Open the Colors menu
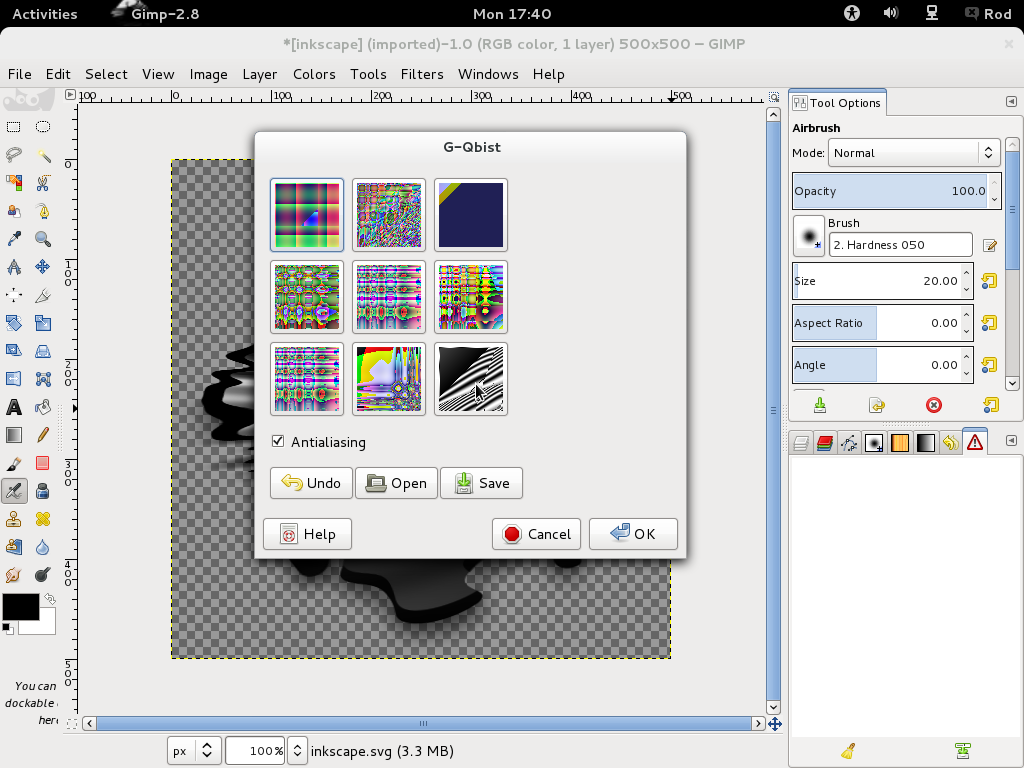 [314, 74]
